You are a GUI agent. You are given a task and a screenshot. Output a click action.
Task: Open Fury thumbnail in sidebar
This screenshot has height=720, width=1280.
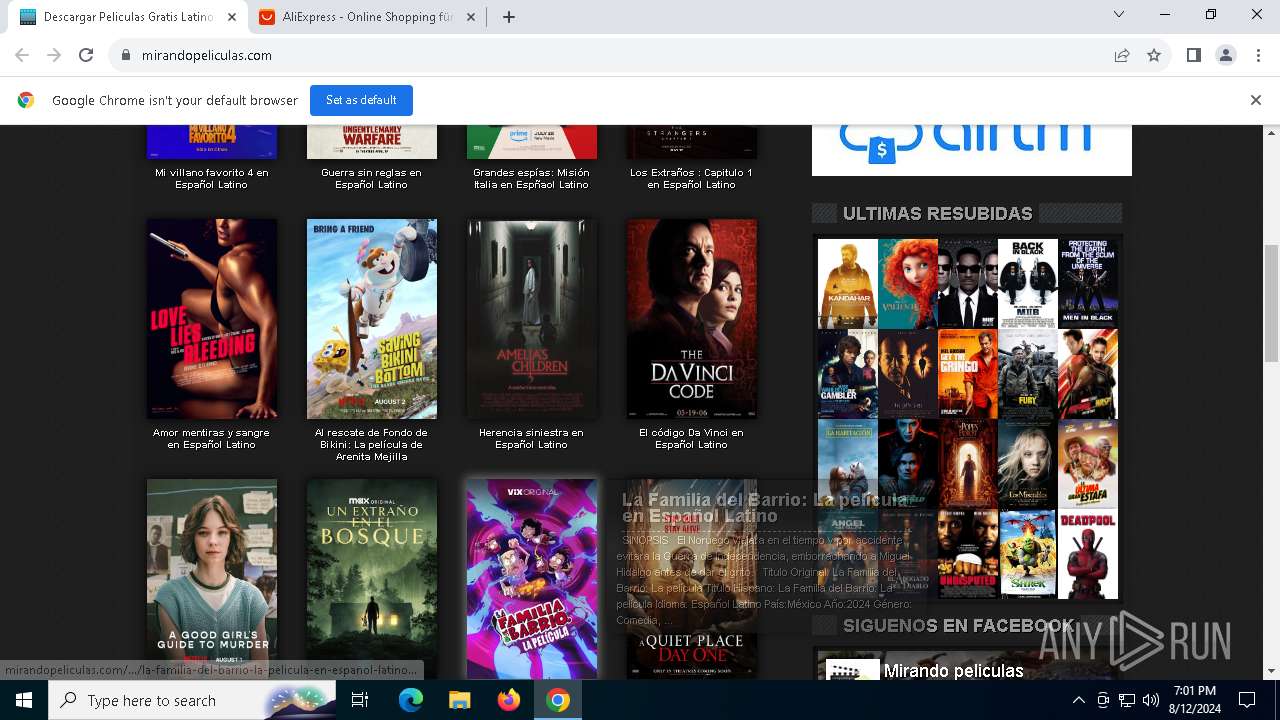coord(1028,373)
